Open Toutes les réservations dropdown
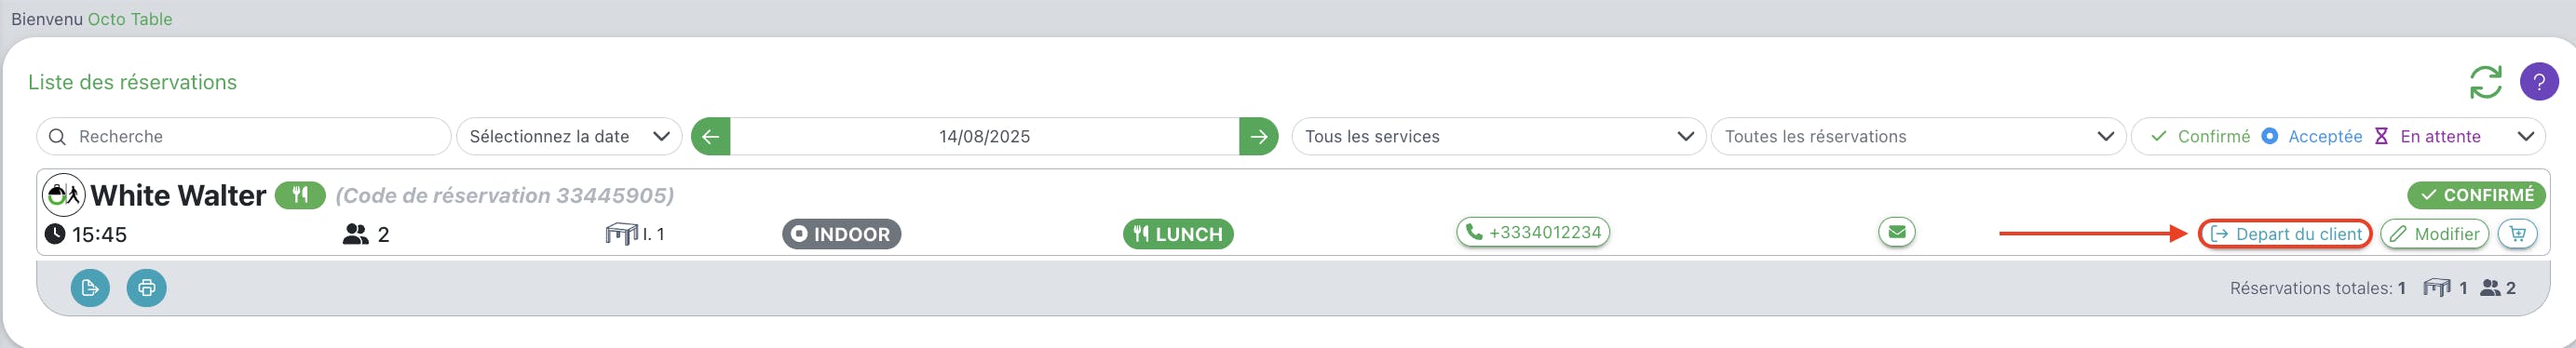This screenshot has height=348, width=2576. pyautogui.click(x=1918, y=136)
